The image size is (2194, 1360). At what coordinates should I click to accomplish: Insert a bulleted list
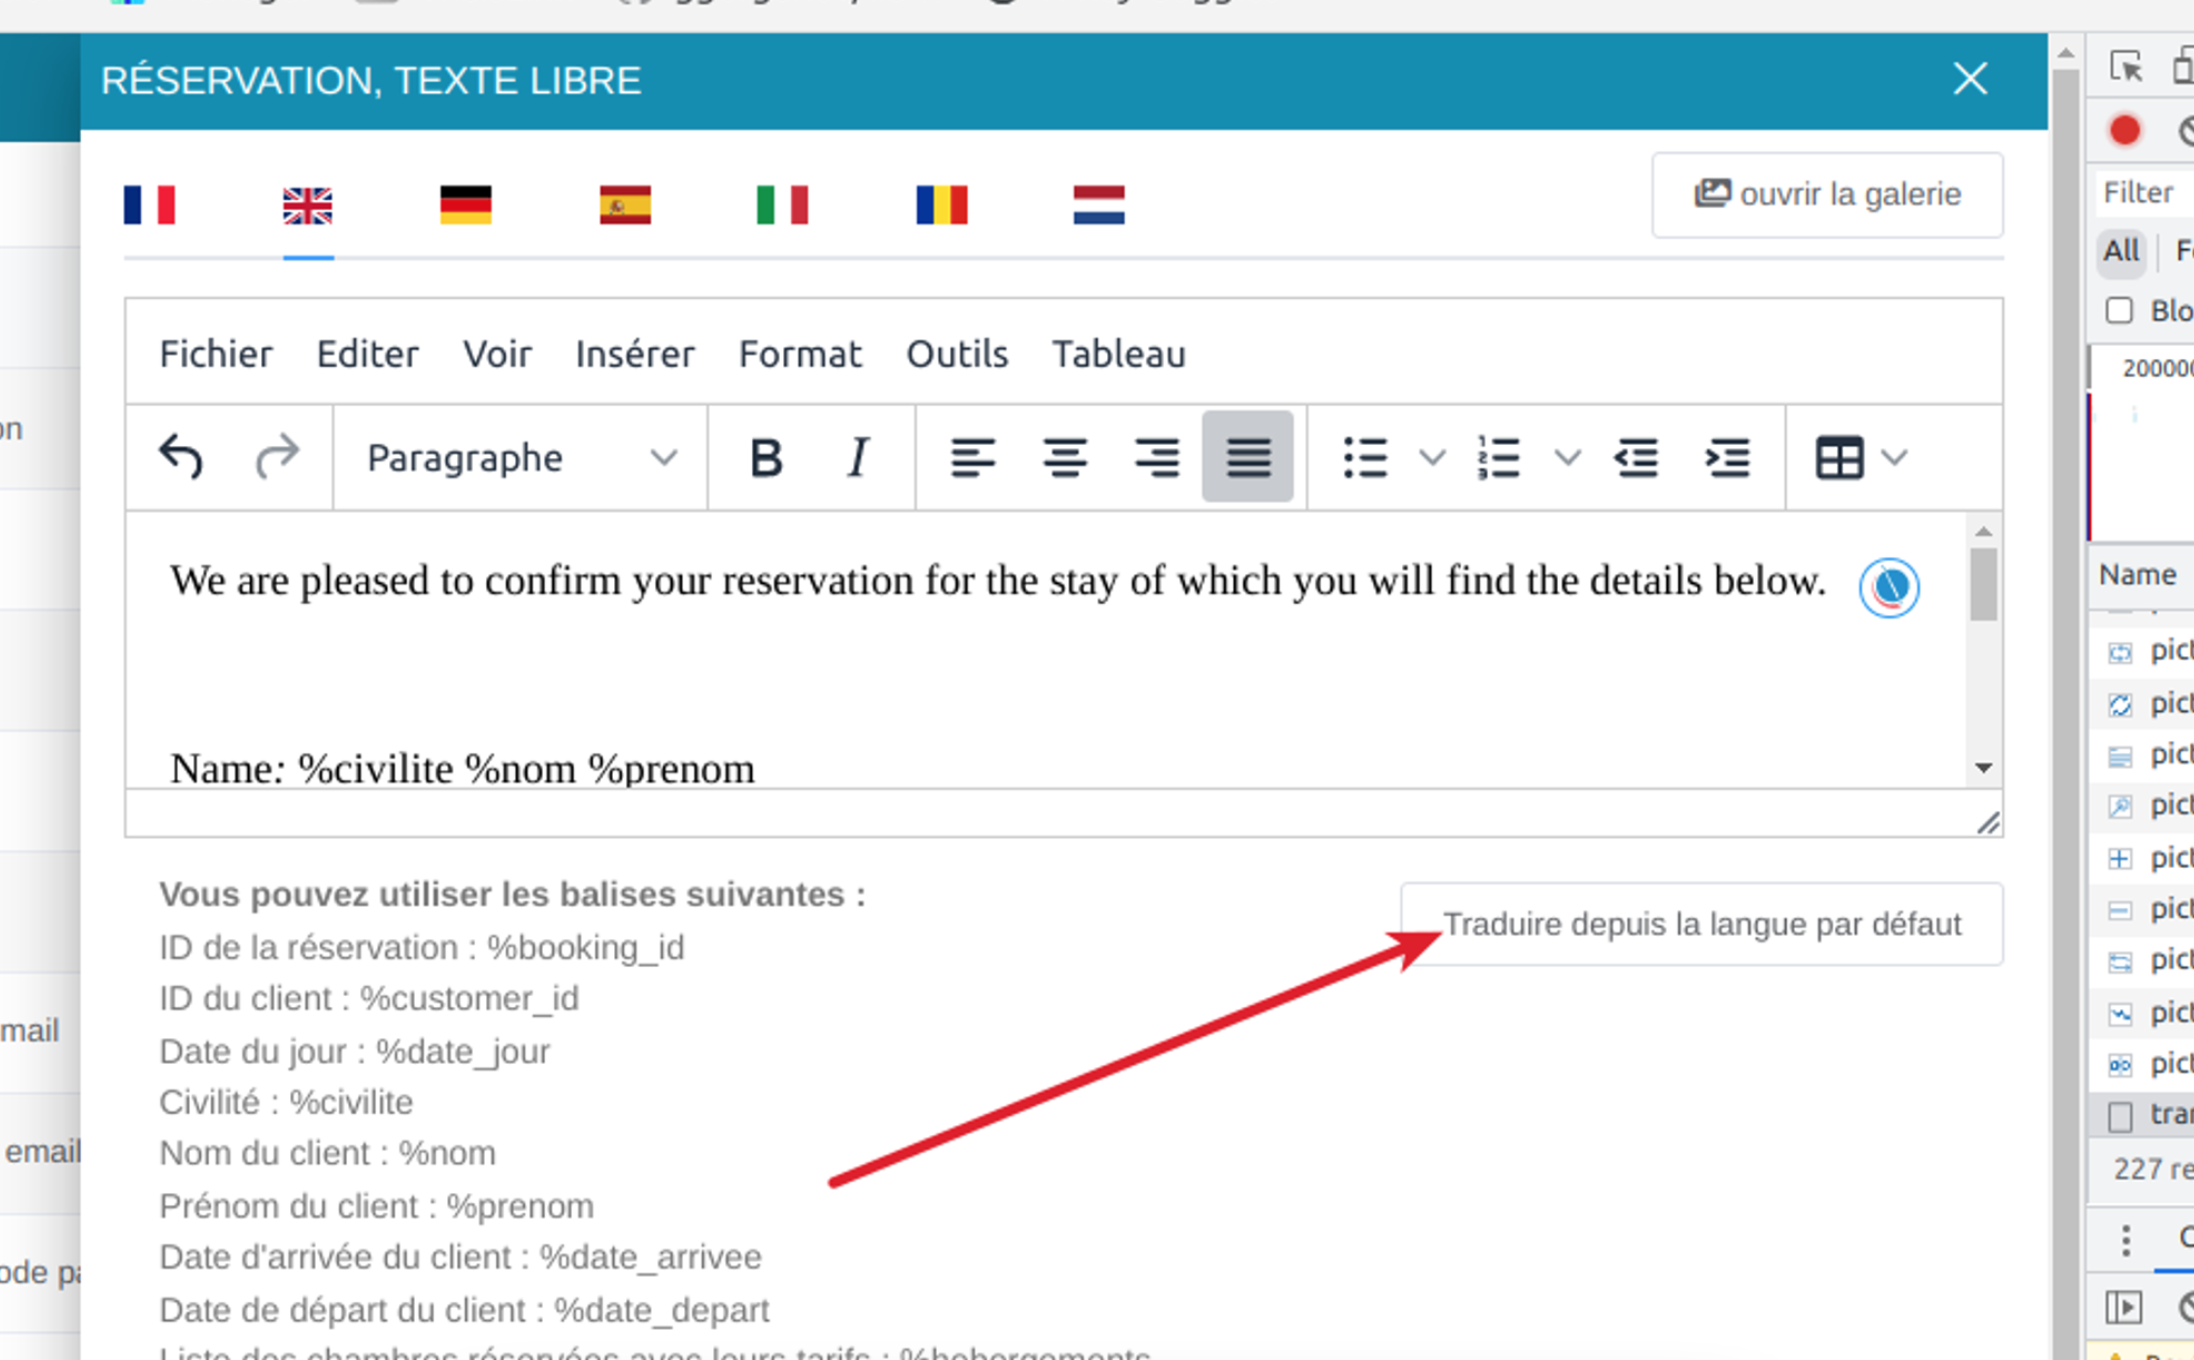click(1365, 458)
